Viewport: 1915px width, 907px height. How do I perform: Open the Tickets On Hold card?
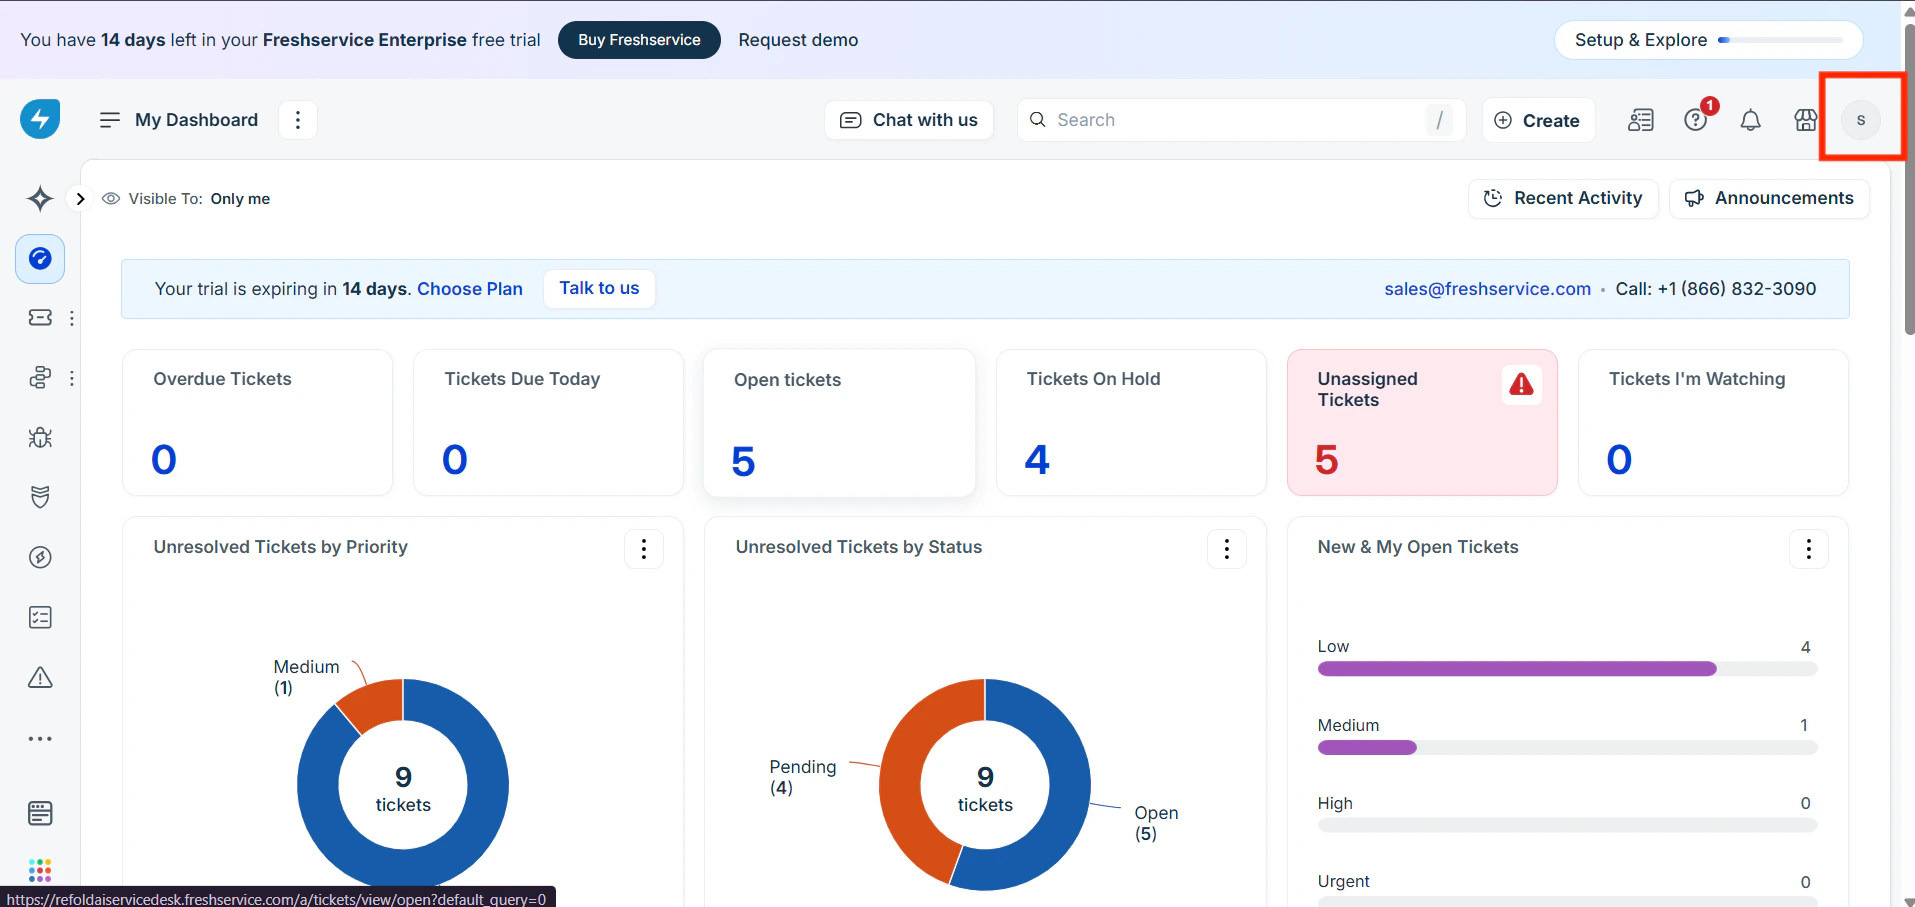point(1131,422)
